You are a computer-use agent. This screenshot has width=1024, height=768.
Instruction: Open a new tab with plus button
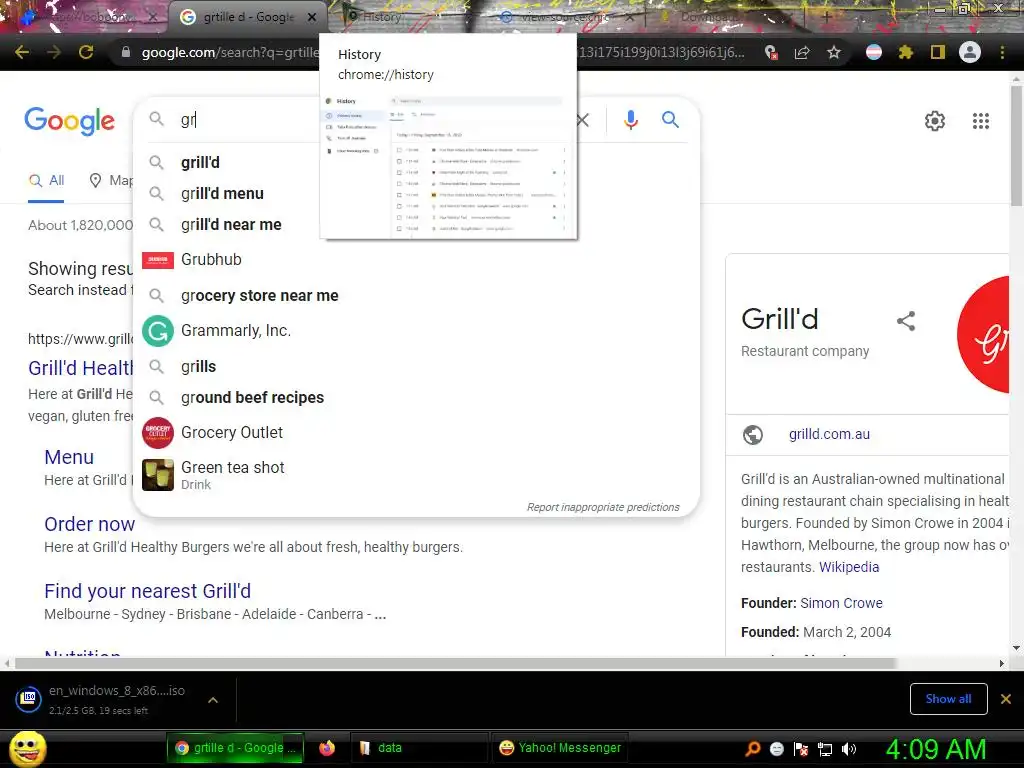pyautogui.click(x=826, y=17)
